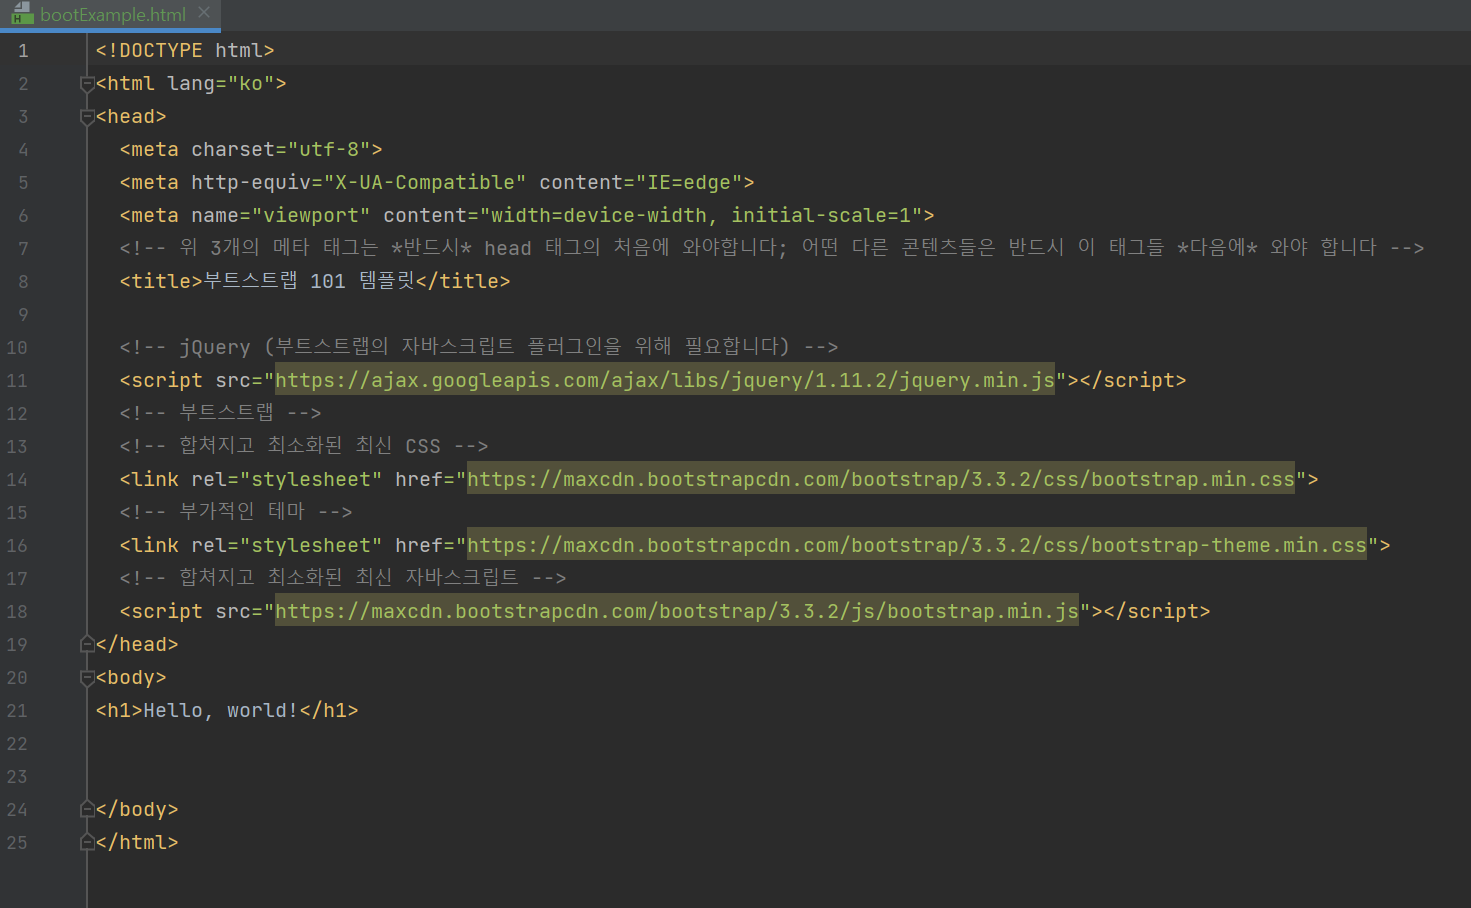Click the 최신 CSS comment on line 13
The height and width of the screenshot is (908, 1471).
pos(304,446)
